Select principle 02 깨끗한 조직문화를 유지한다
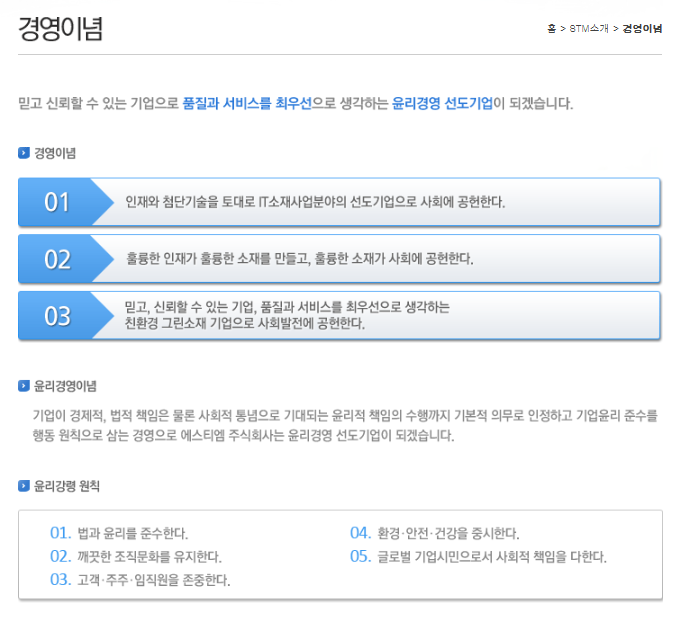Screen dimensions: 683x618 [135, 556]
